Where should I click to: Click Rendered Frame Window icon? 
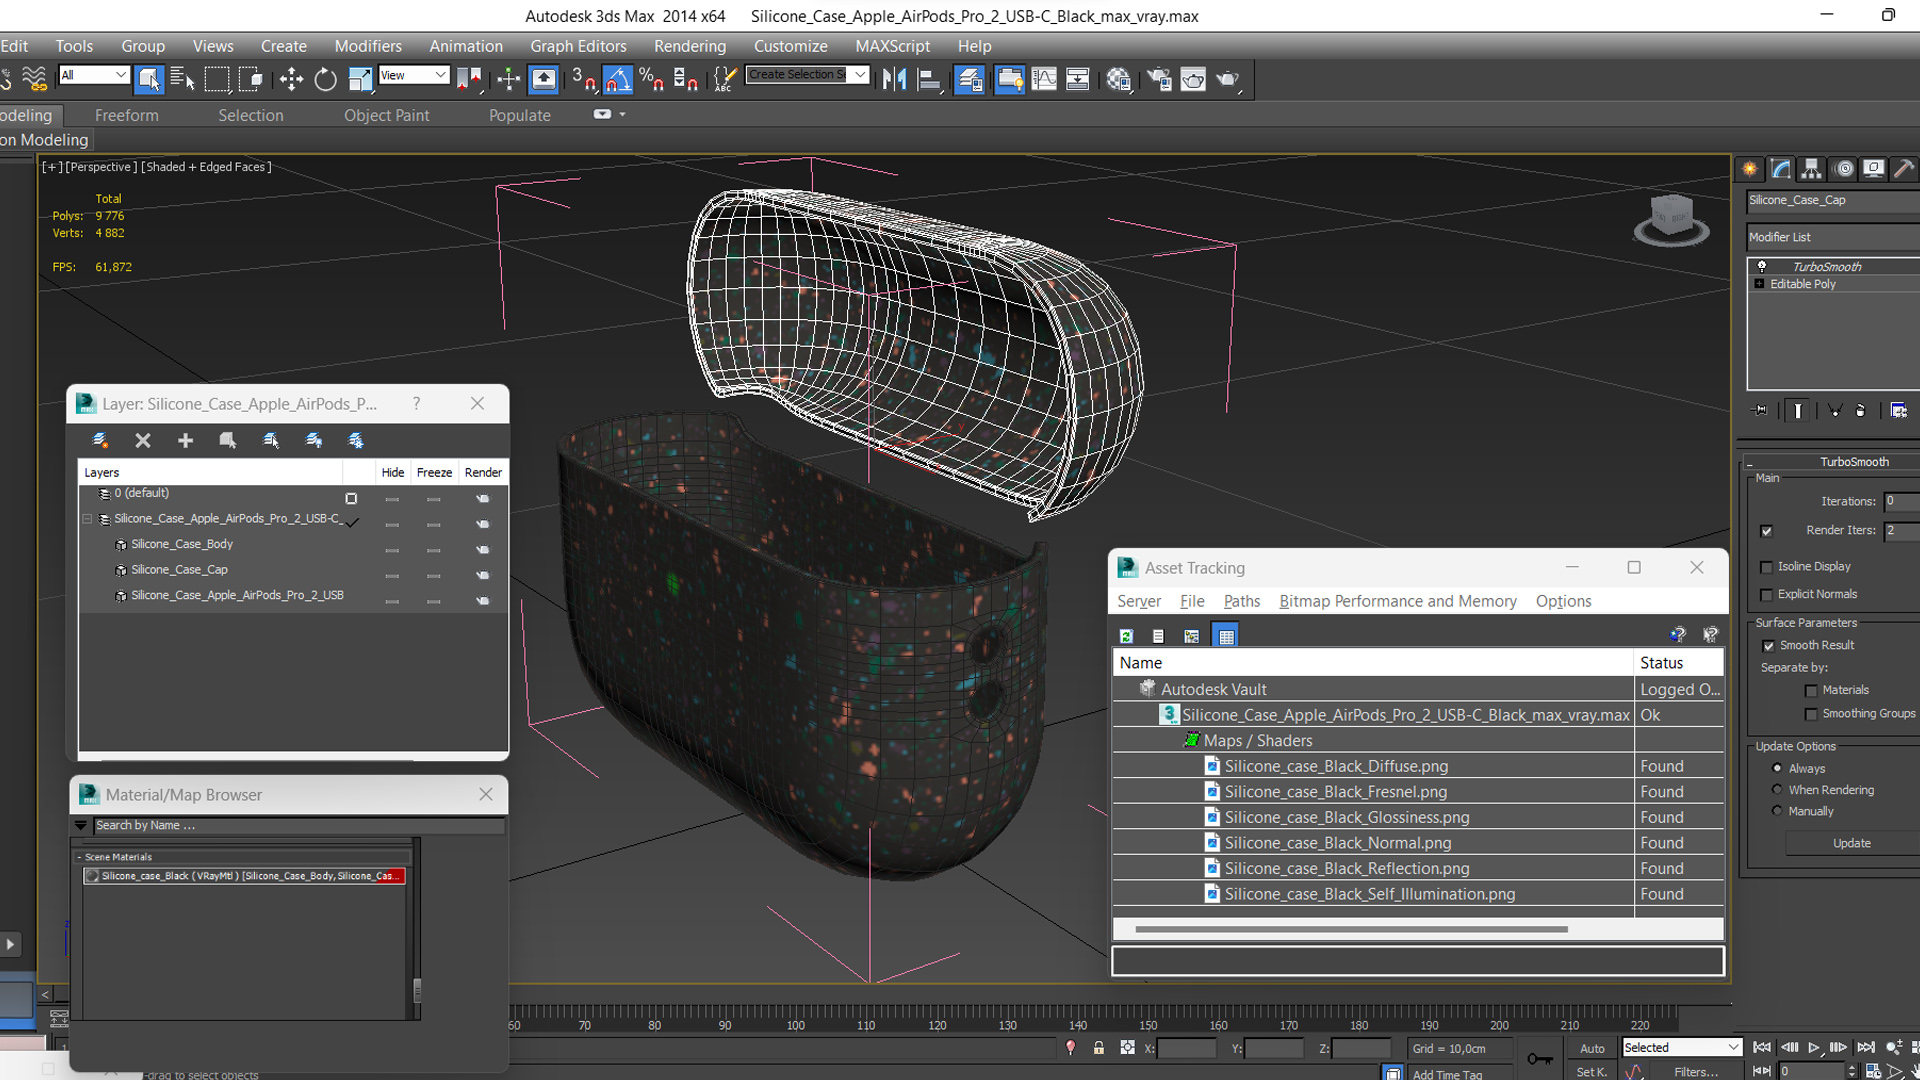pyautogui.click(x=1193, y=79)
